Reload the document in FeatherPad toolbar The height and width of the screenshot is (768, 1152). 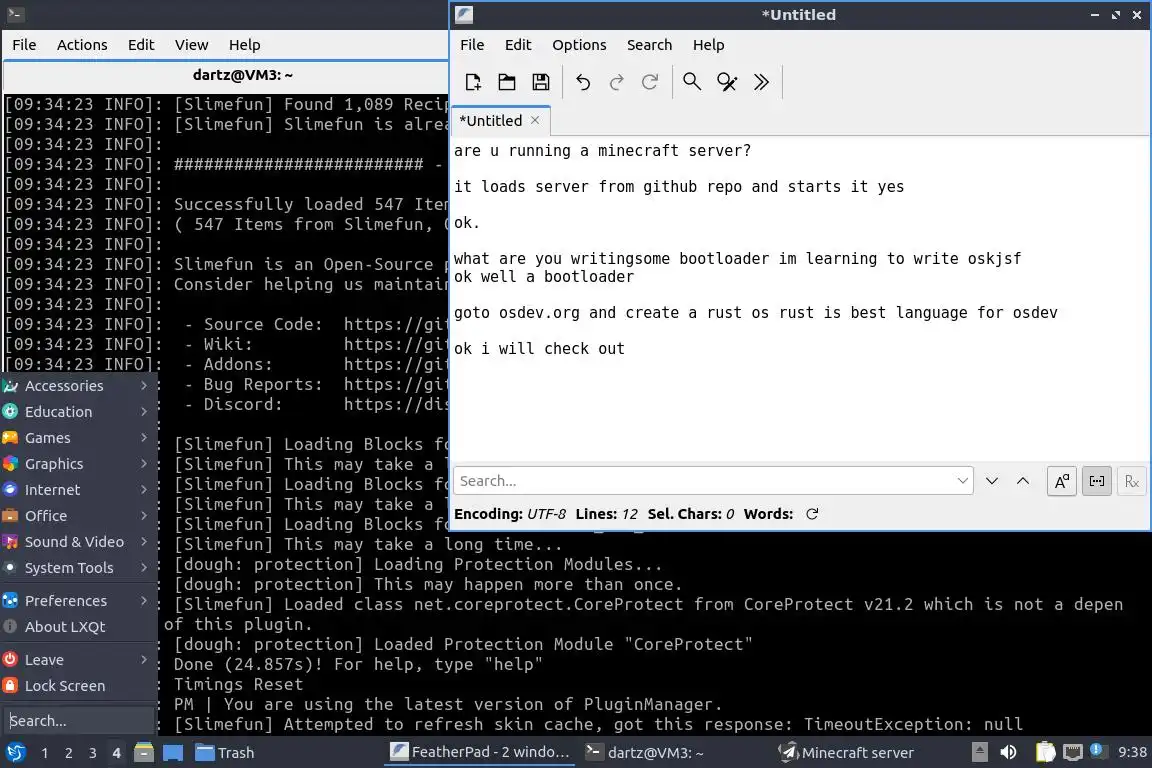tap(650, 82)
